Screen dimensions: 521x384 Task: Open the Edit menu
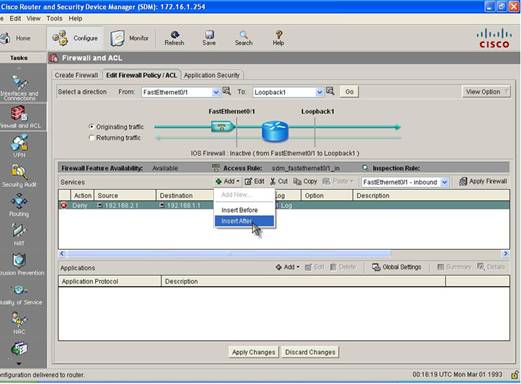point(15,19)
